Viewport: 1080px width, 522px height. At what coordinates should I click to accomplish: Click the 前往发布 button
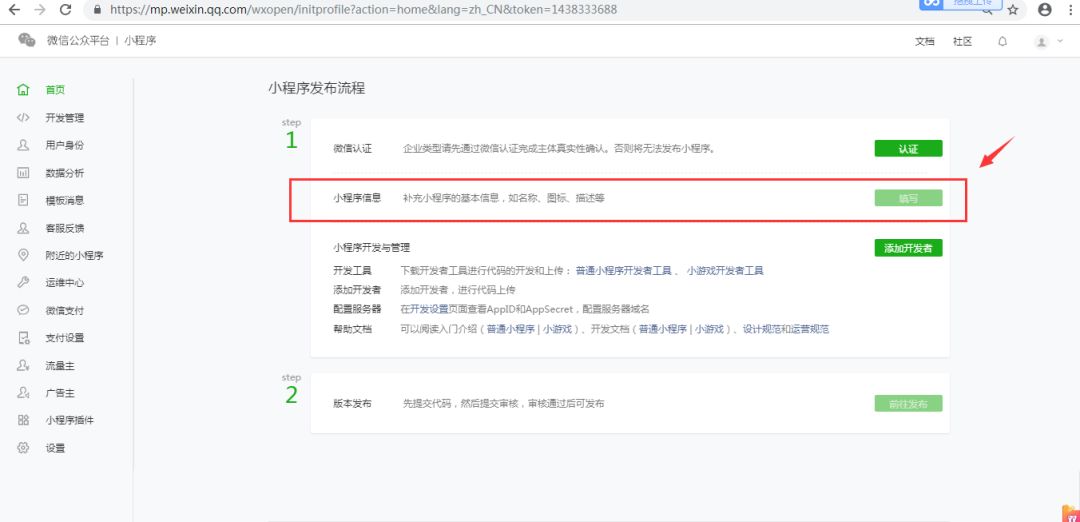(908, 404)
